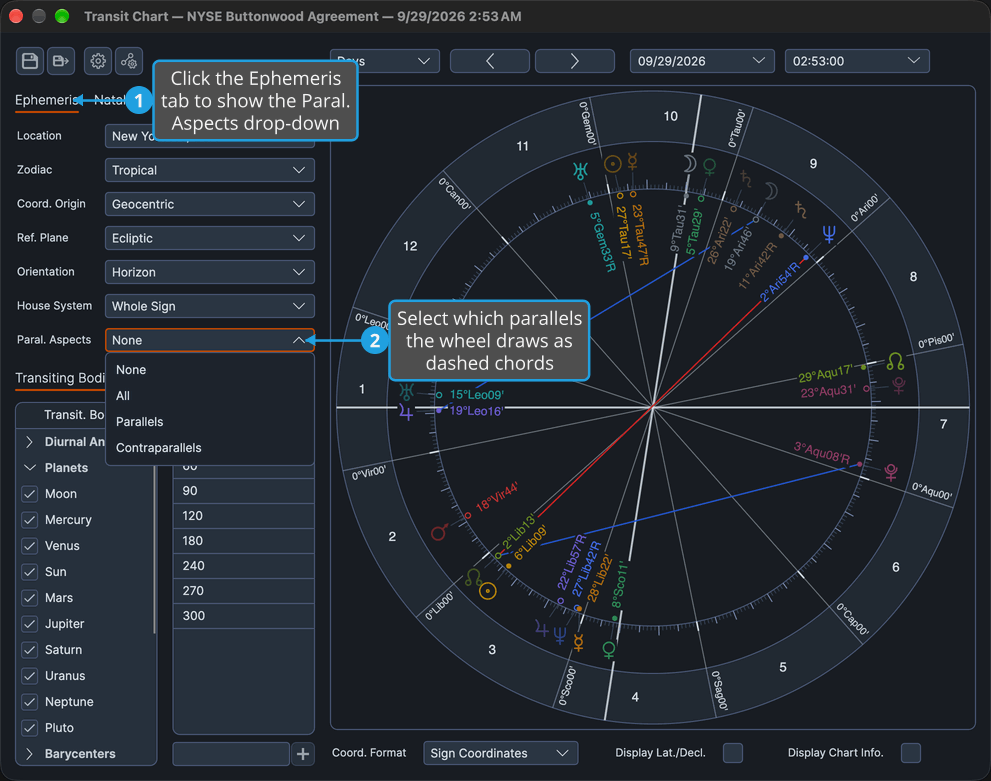
Task: Uncheck the Venus checkbox
Action: 30,546
